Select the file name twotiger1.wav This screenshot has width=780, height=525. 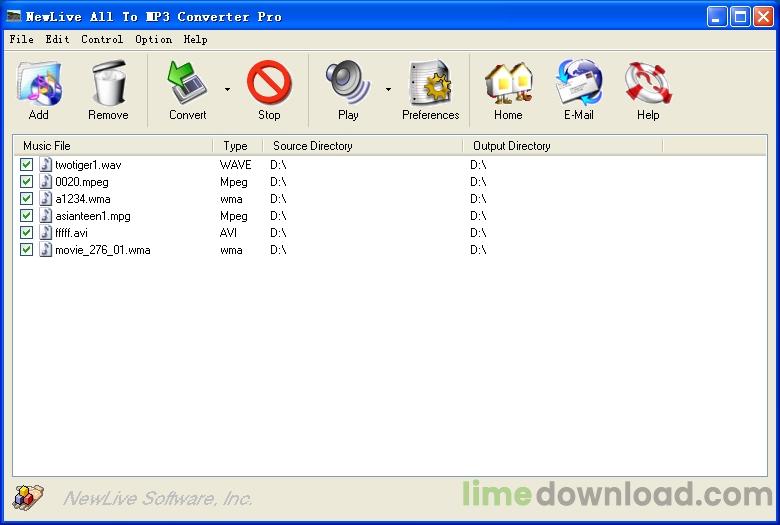point(88,165)
